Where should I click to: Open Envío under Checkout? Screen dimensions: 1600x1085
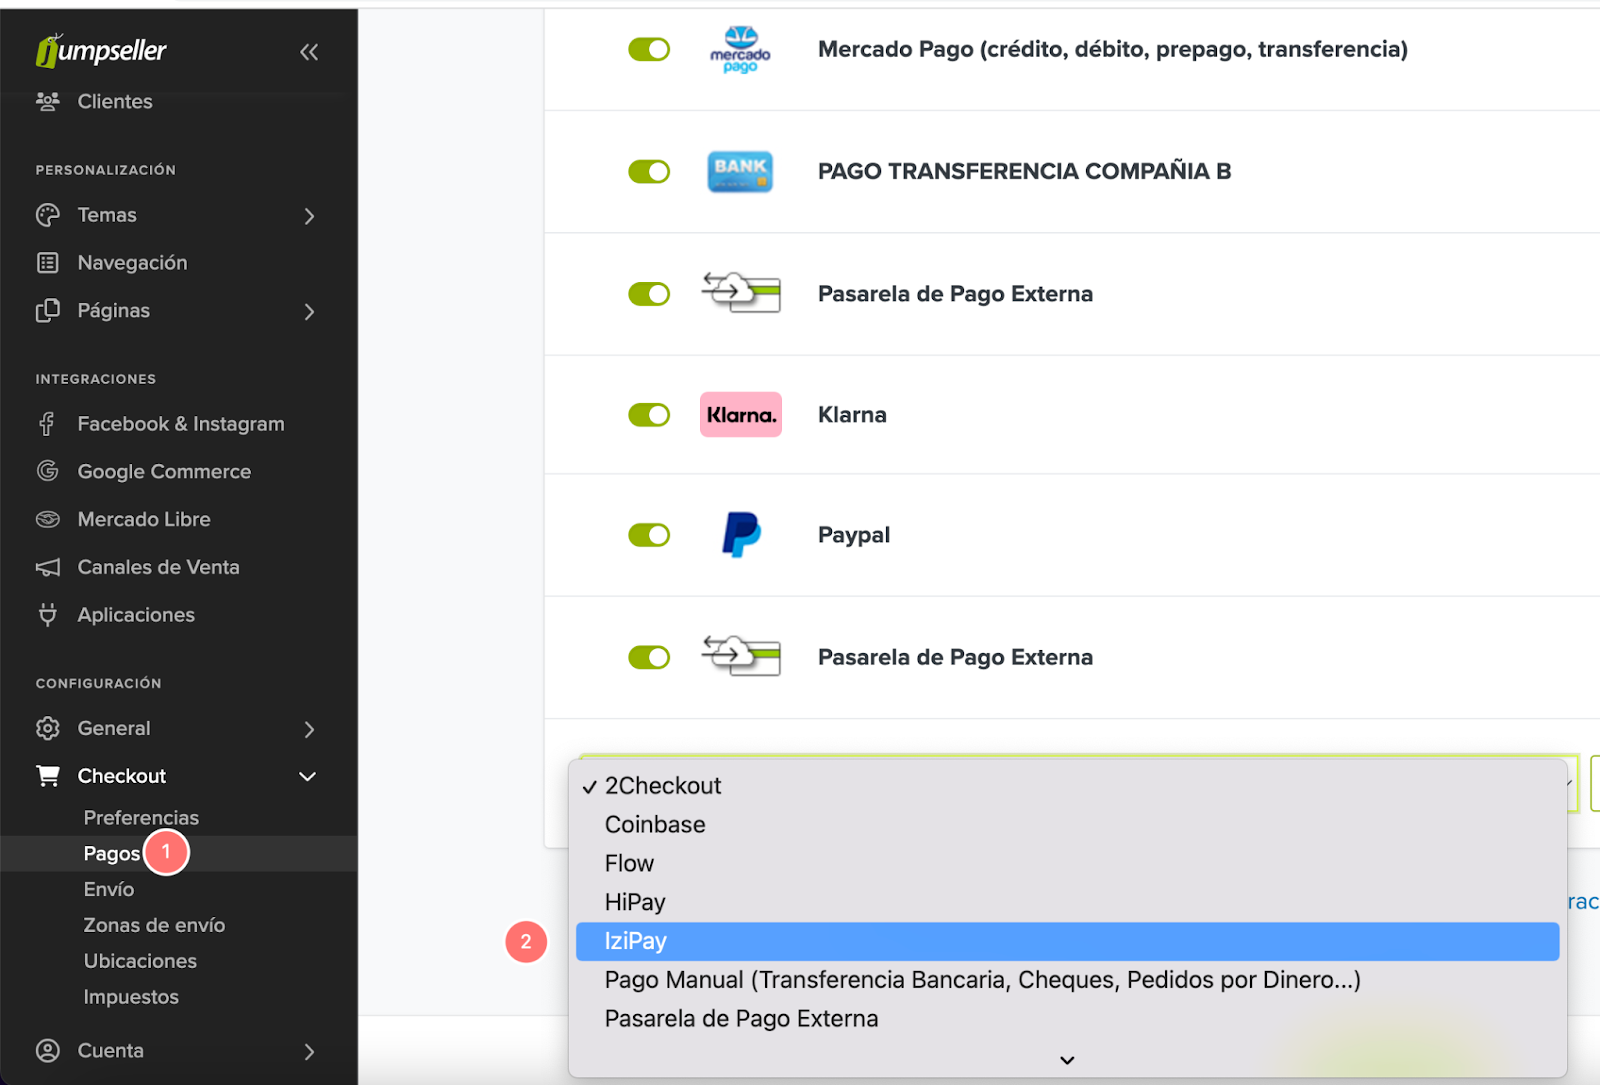(109, 889)
